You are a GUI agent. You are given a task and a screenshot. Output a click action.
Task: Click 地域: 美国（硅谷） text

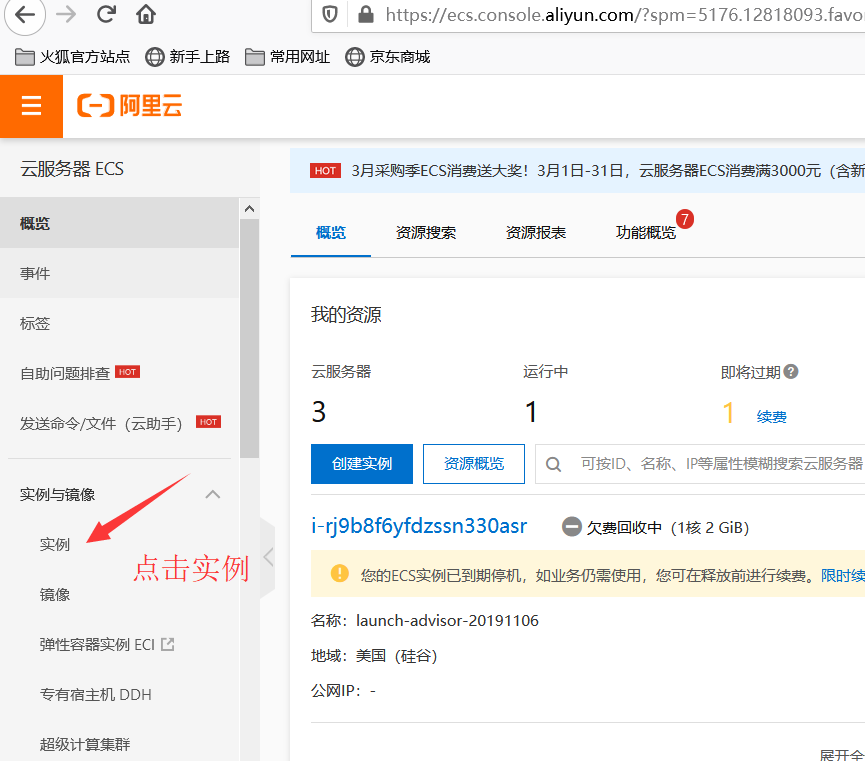pos(374,656)
